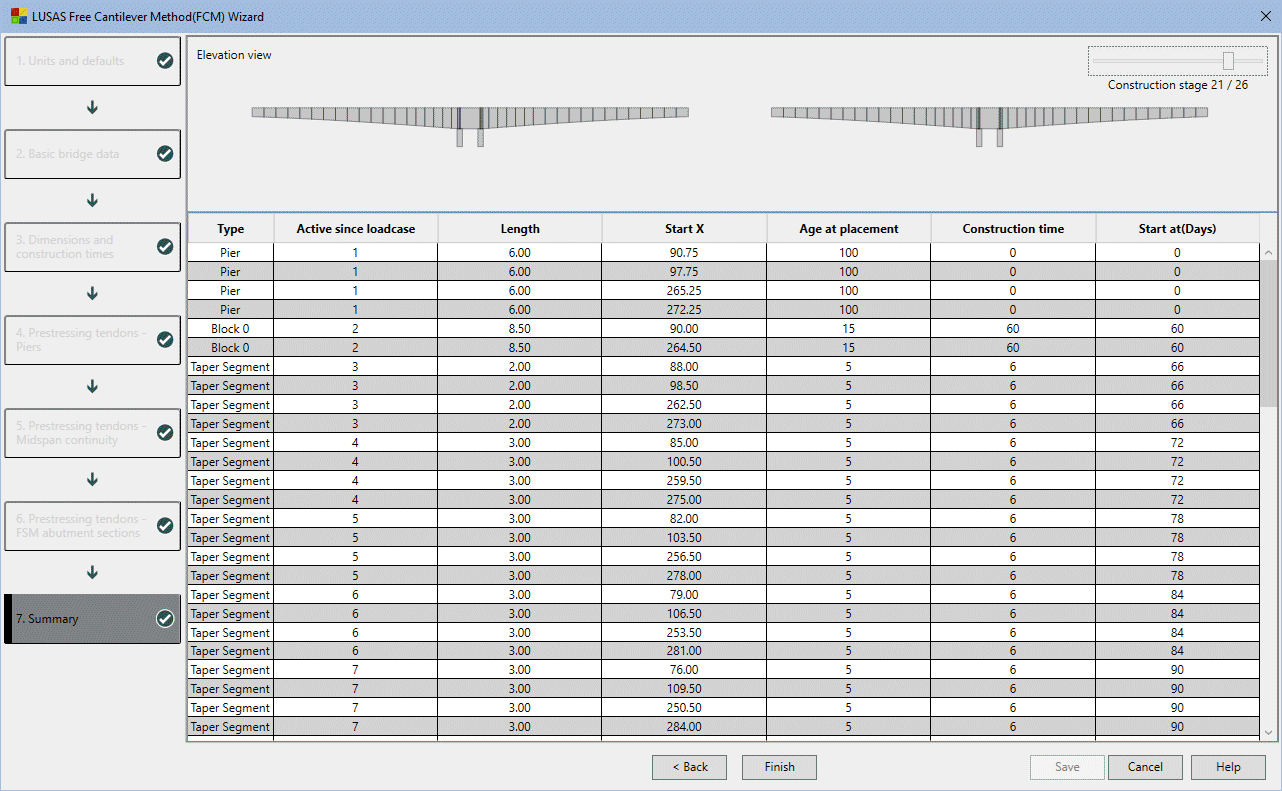Select the Summary step in wizard sidebar
The width and height of the screenshot is (1282, 791).
[x=92, y=619]
